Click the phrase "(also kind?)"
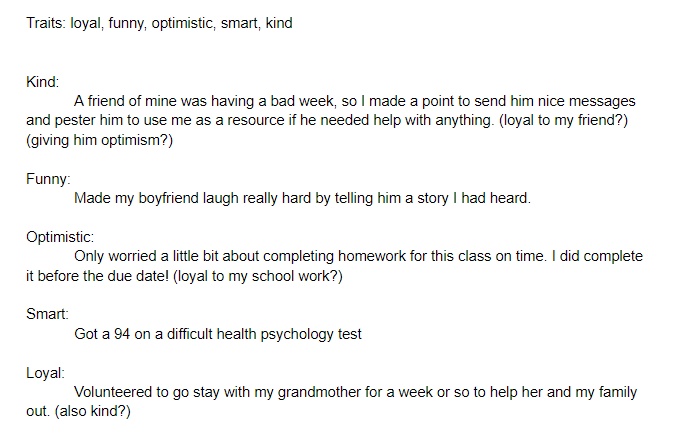Viewport: 680px width, 445px height. tap(92, 411)
